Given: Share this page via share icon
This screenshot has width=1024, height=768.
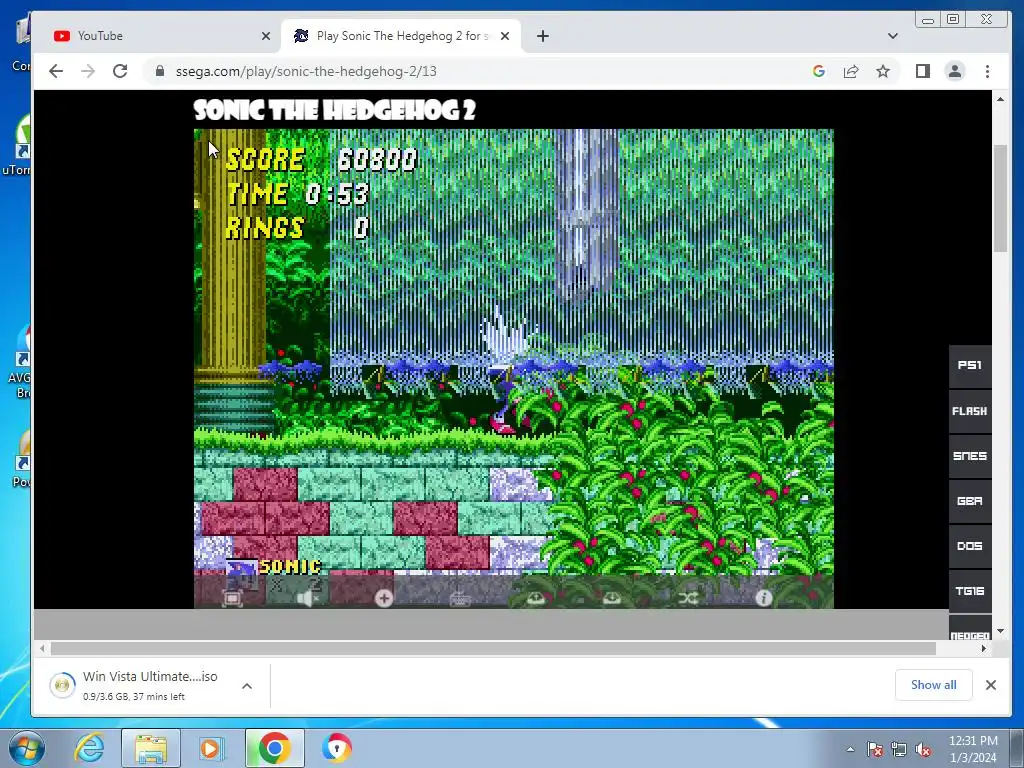Looking at the screenshot, I should tap(851, 71).
